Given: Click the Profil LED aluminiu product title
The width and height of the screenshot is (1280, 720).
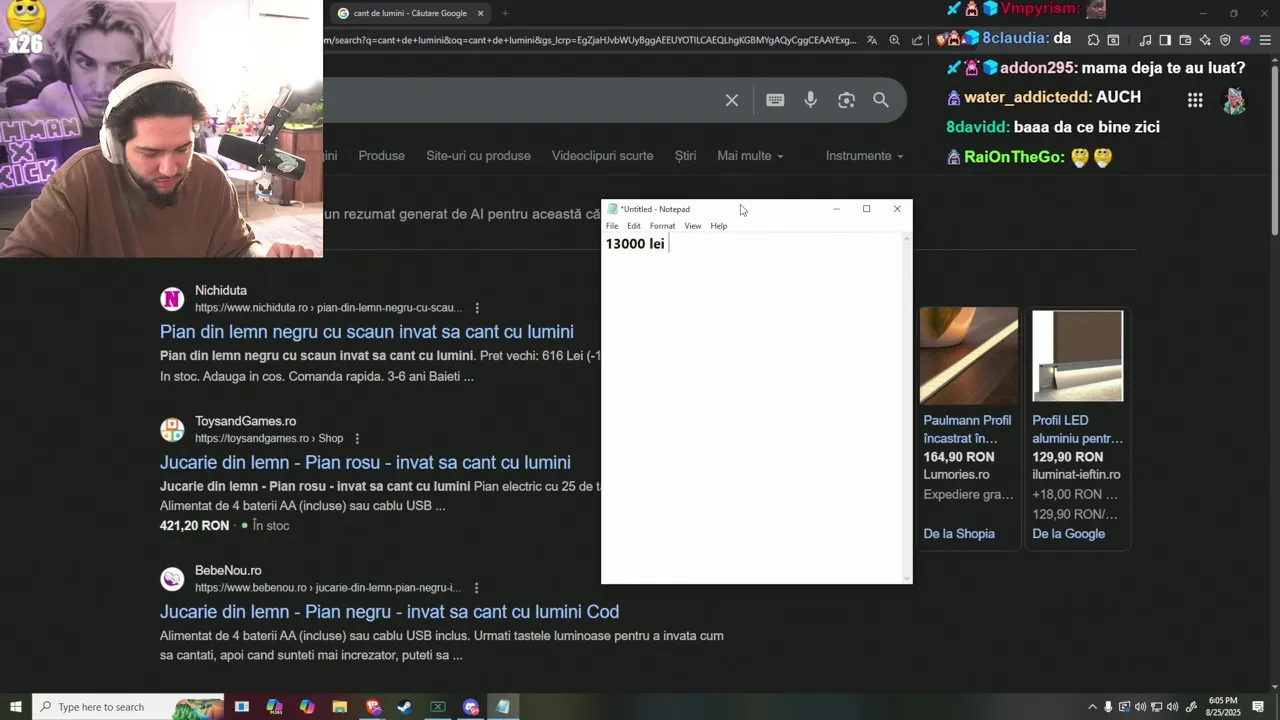Looking at the screenshot, I should [x=1077, y=429].
